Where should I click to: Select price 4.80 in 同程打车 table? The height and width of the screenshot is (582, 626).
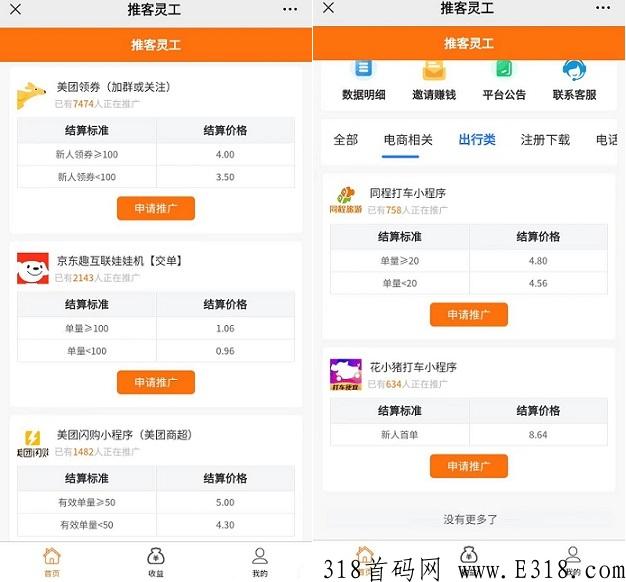pos(538,261)
